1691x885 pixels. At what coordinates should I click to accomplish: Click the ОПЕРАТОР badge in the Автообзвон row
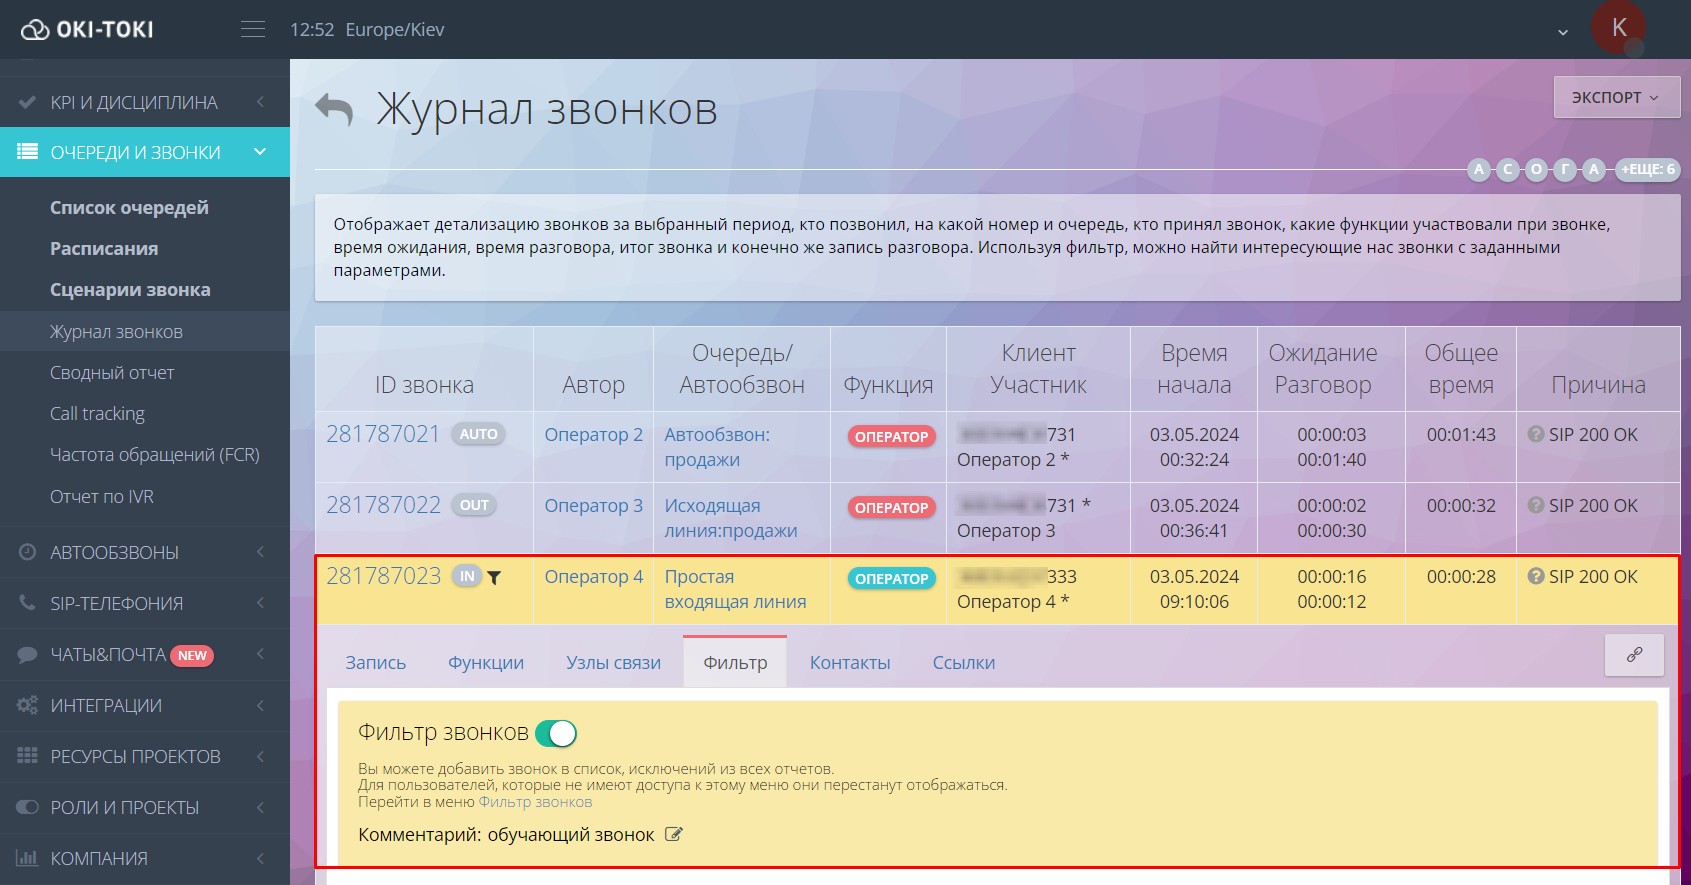[892, 436]
